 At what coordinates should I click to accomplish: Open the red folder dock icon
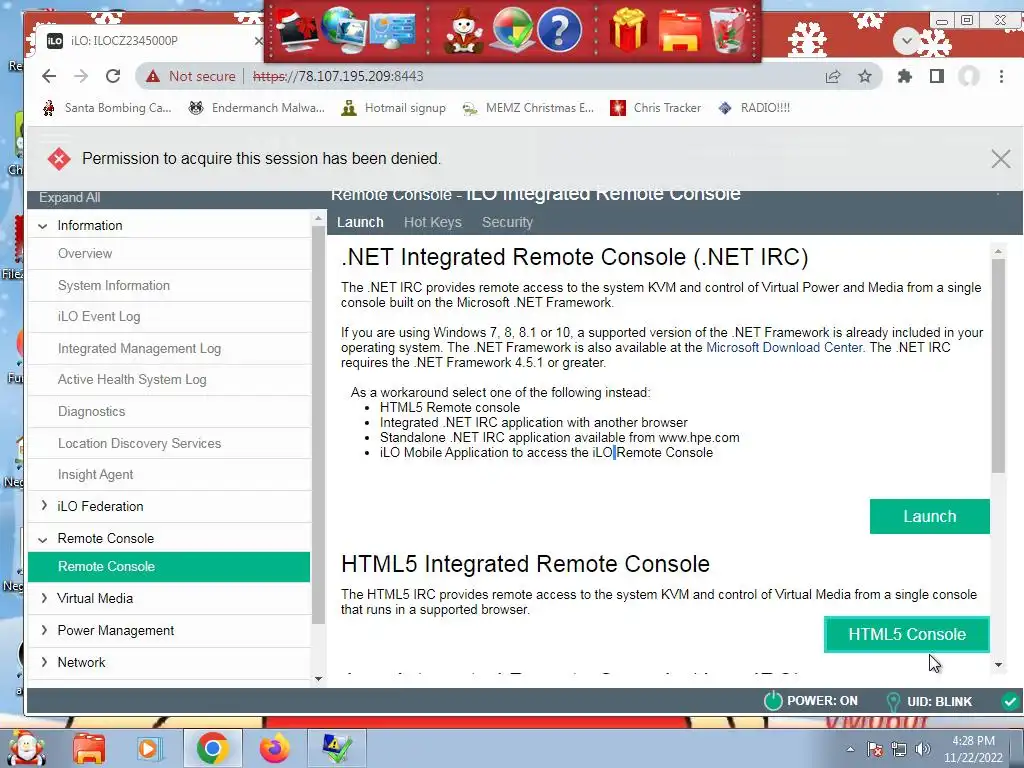[679, 31]
